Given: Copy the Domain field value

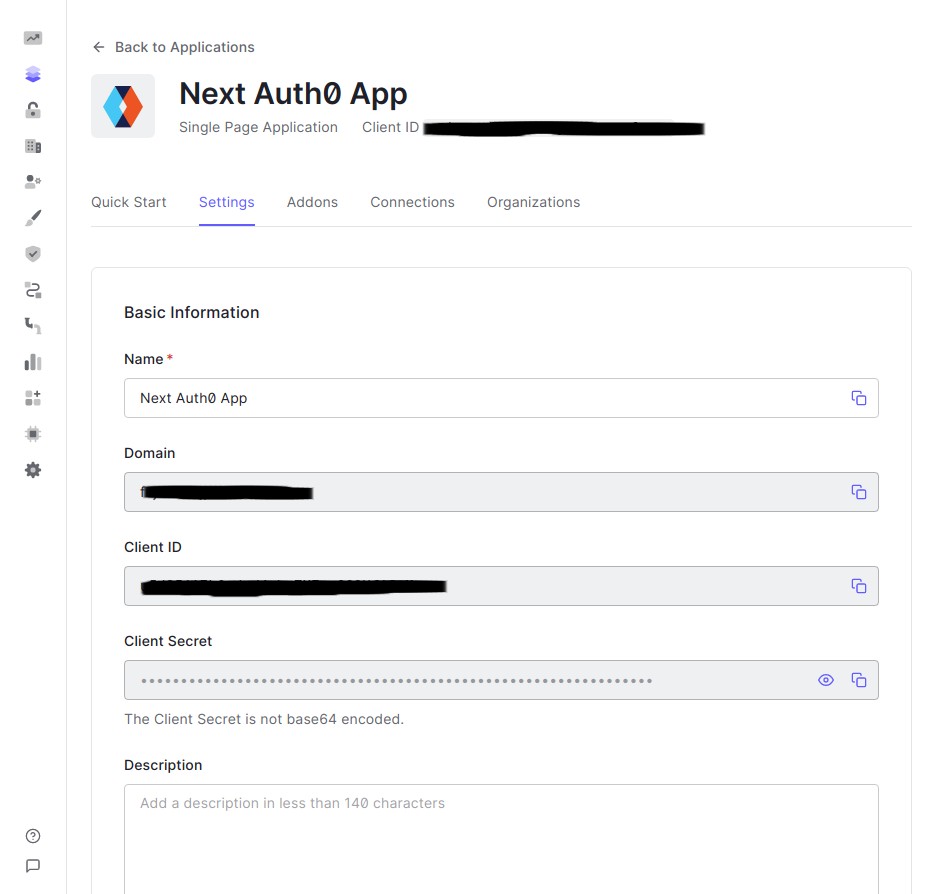Looking at the screenshot, I should pos(858,492).
